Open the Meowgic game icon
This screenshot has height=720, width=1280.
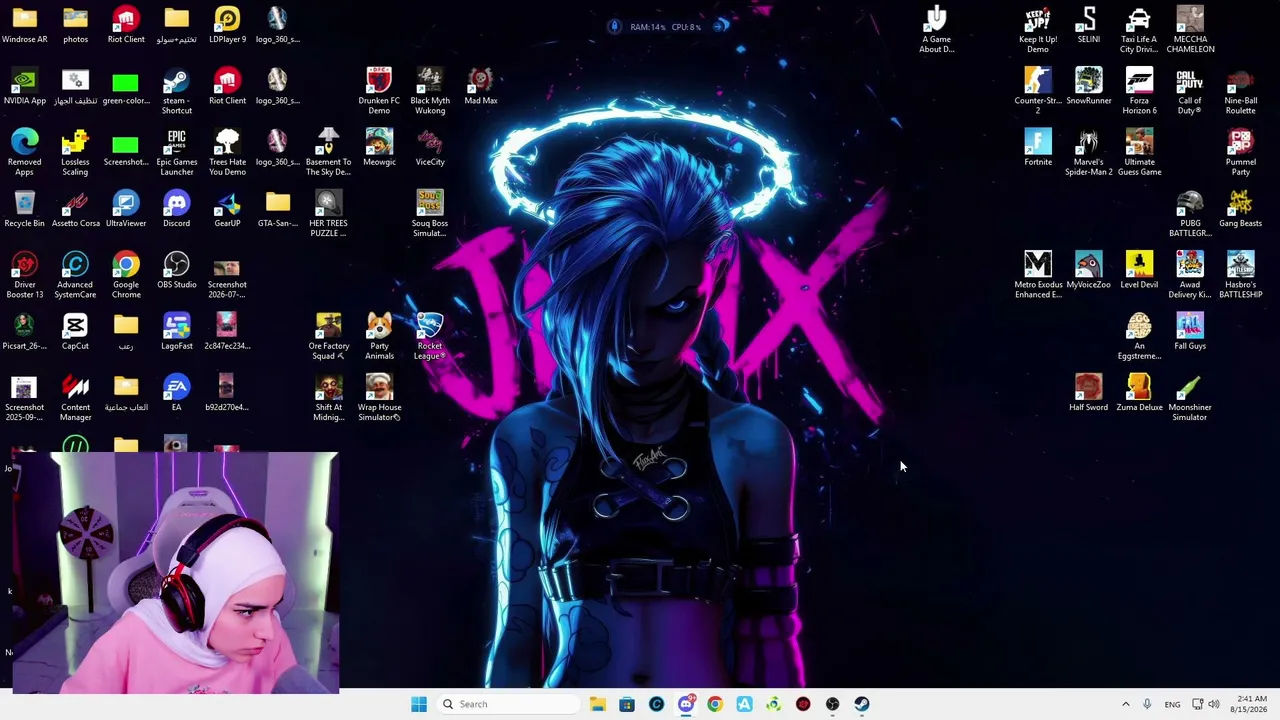(x=379, y=148)
